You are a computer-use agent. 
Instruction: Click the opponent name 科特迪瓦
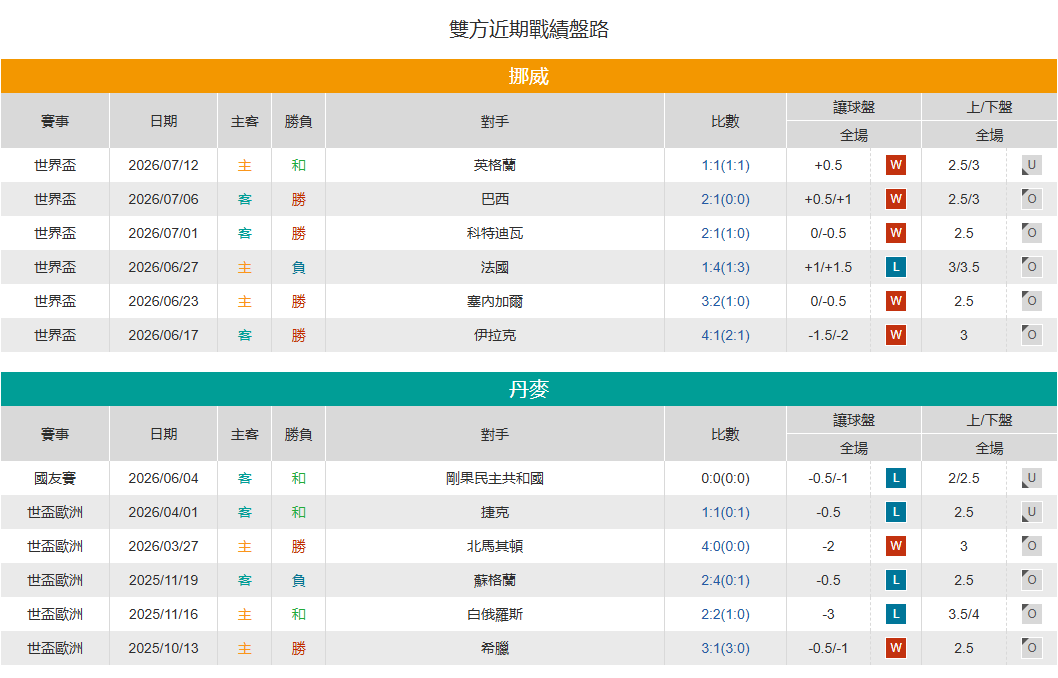point(495,233)
